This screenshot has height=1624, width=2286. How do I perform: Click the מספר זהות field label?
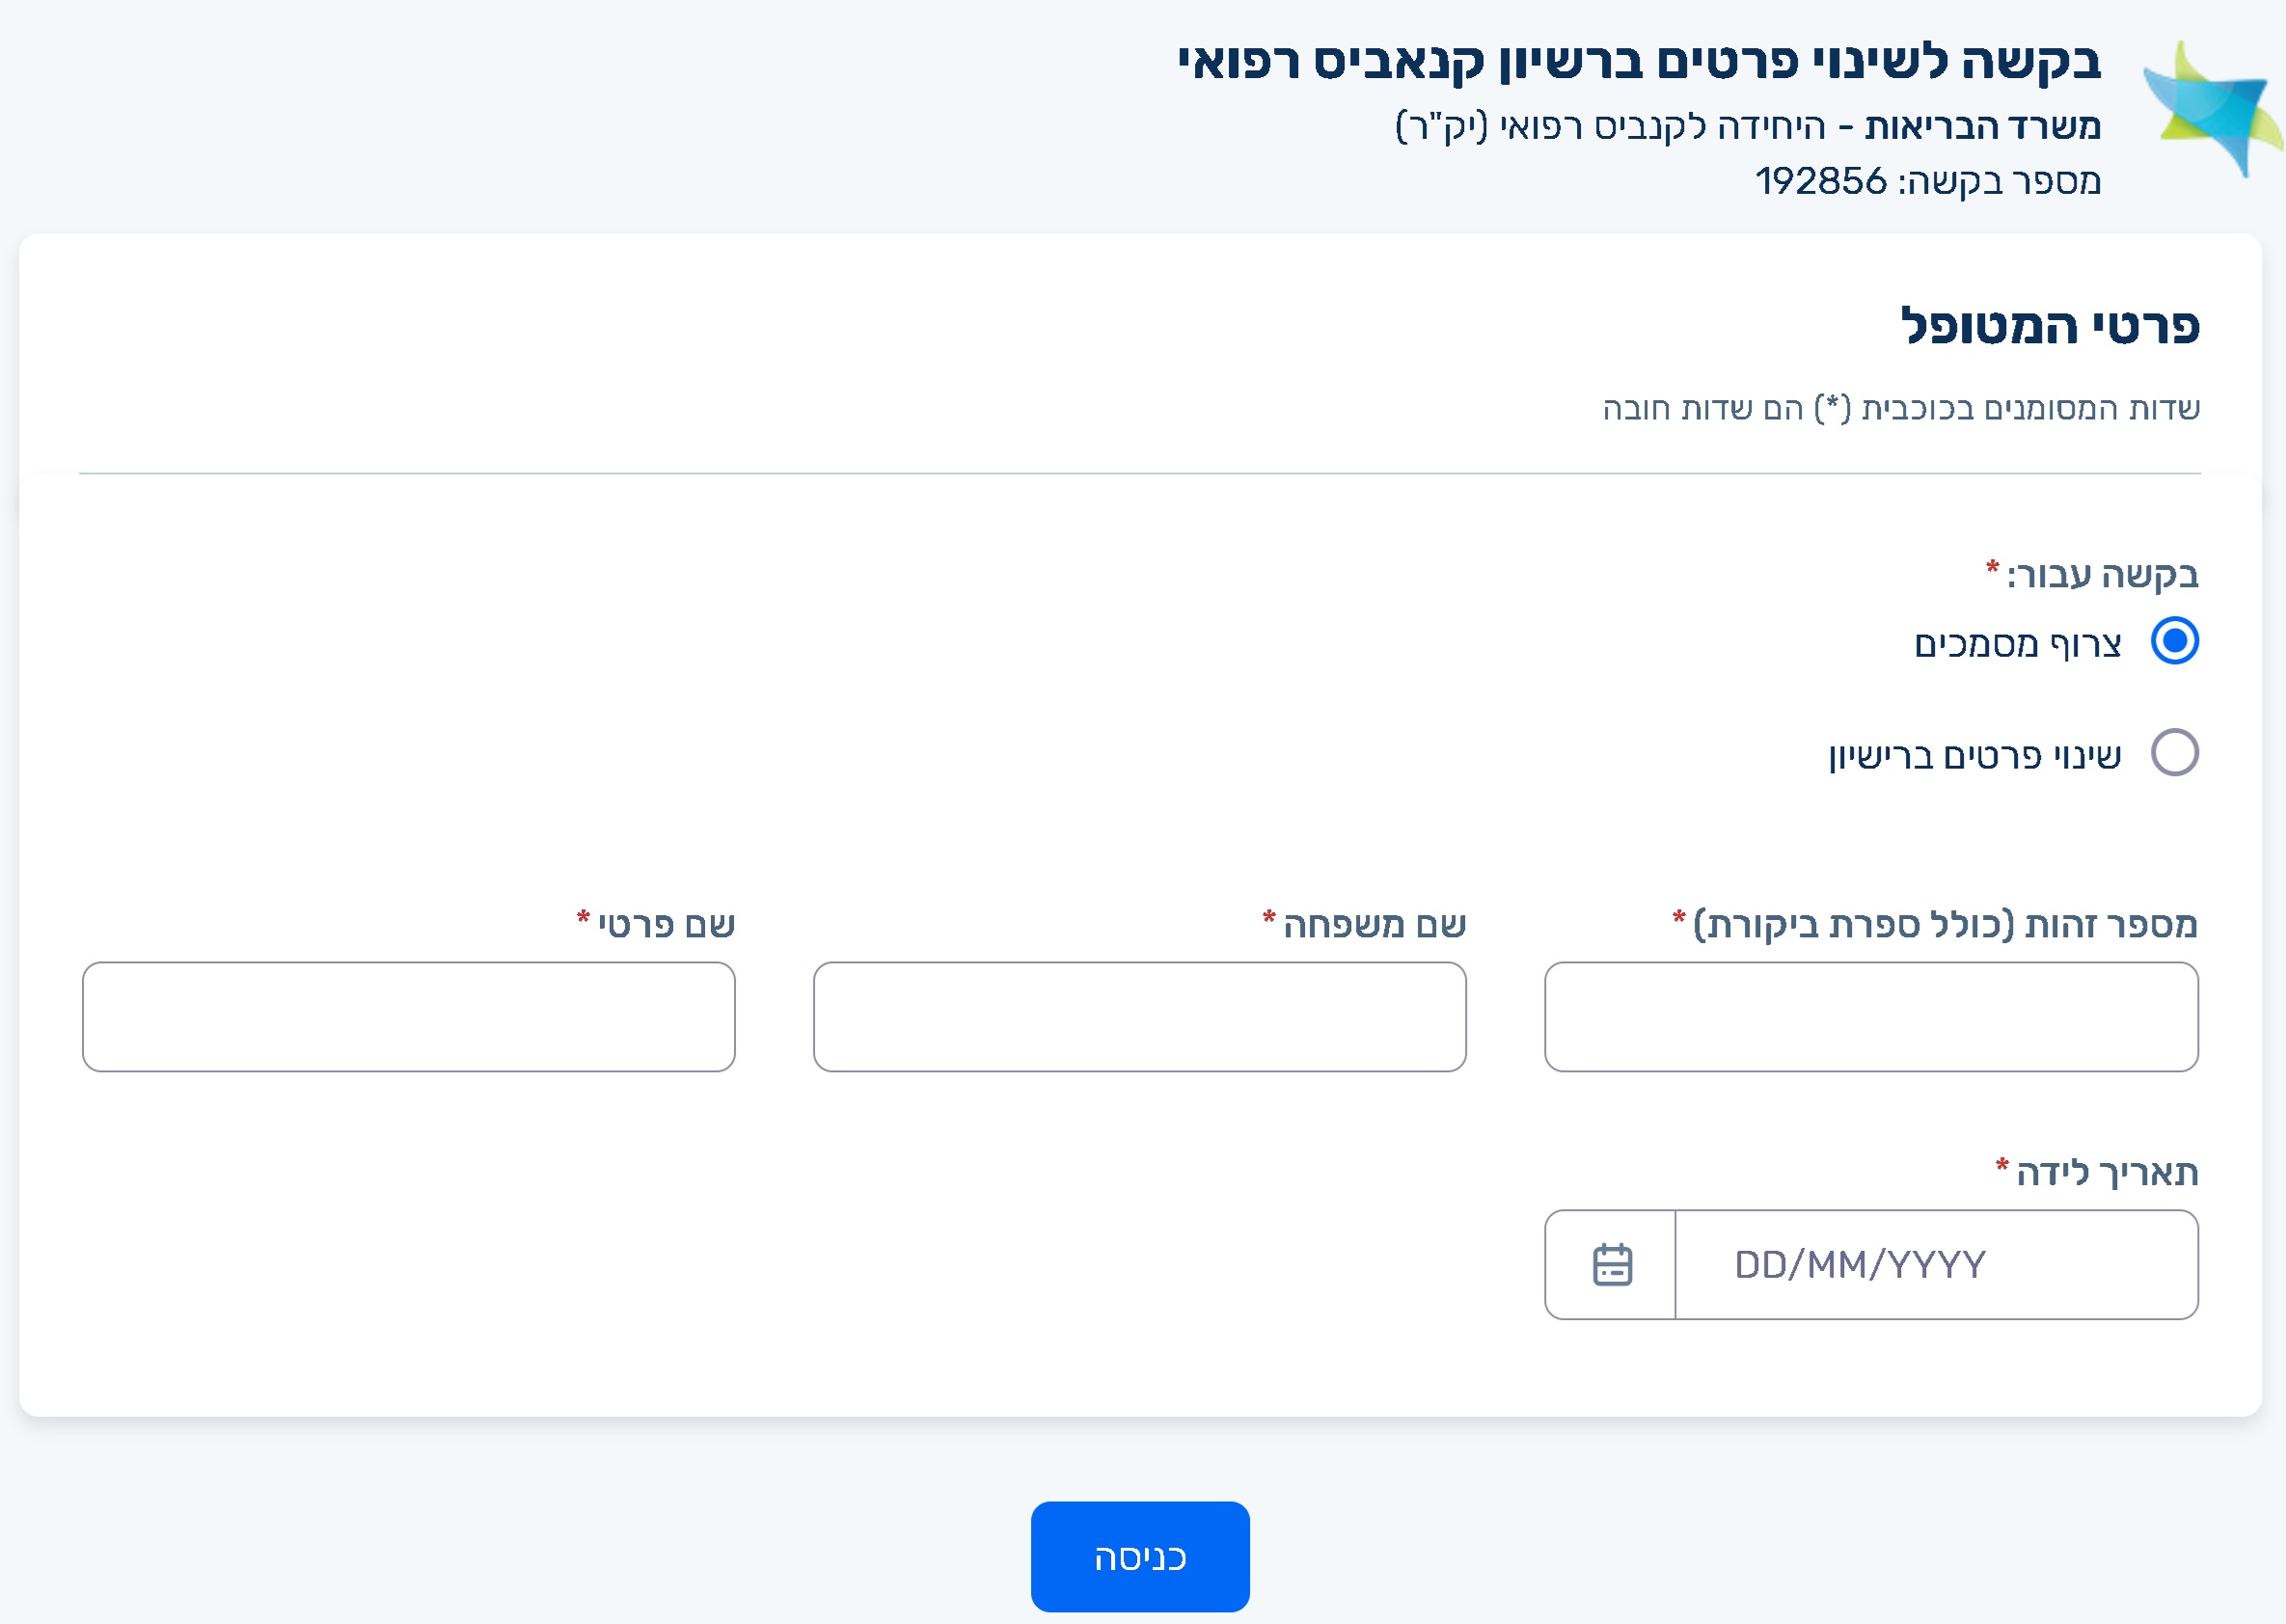(x=1944, y=925)
